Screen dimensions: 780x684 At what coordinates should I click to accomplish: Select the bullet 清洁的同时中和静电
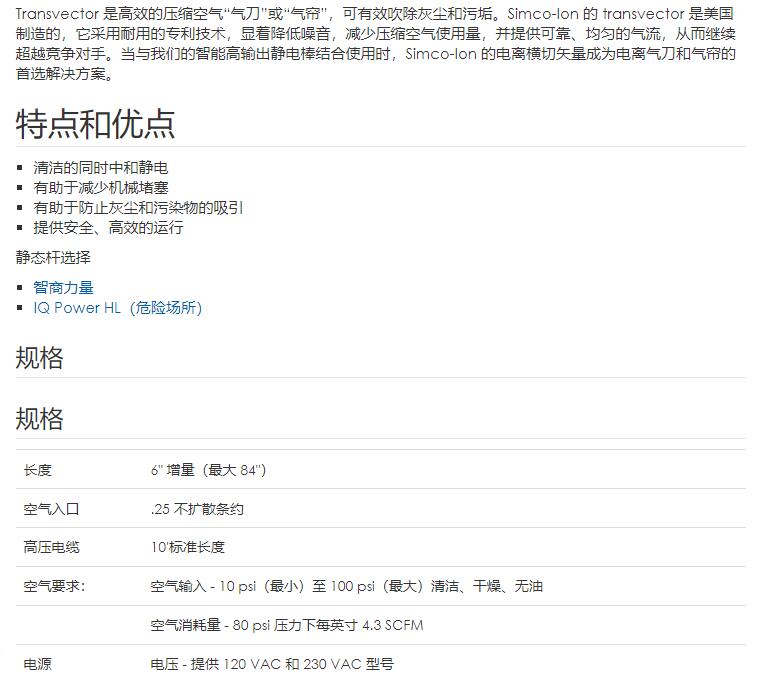point(100,168)
